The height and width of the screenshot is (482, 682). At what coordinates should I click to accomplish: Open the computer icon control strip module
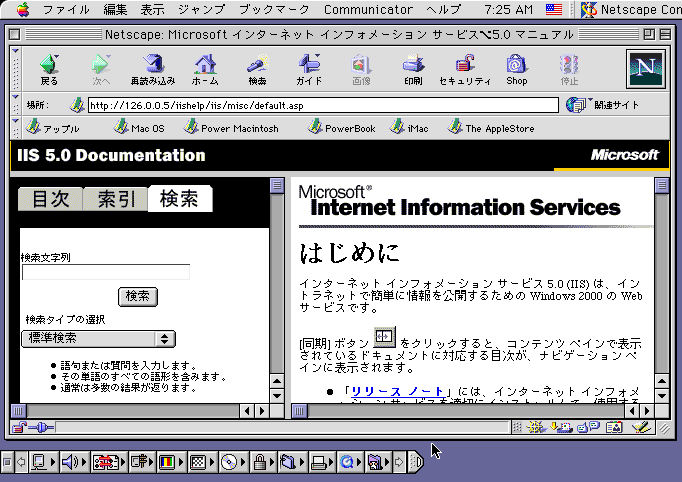click(x=43, y=462)
